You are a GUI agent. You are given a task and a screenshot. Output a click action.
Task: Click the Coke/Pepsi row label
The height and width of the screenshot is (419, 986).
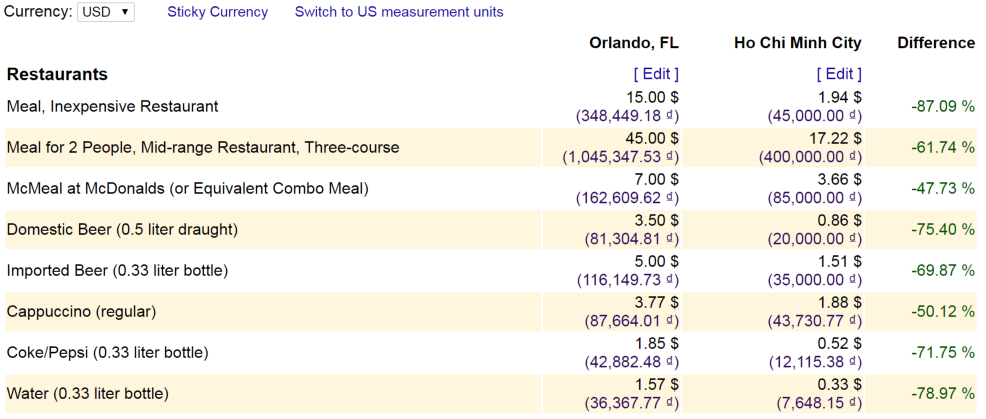107,352
